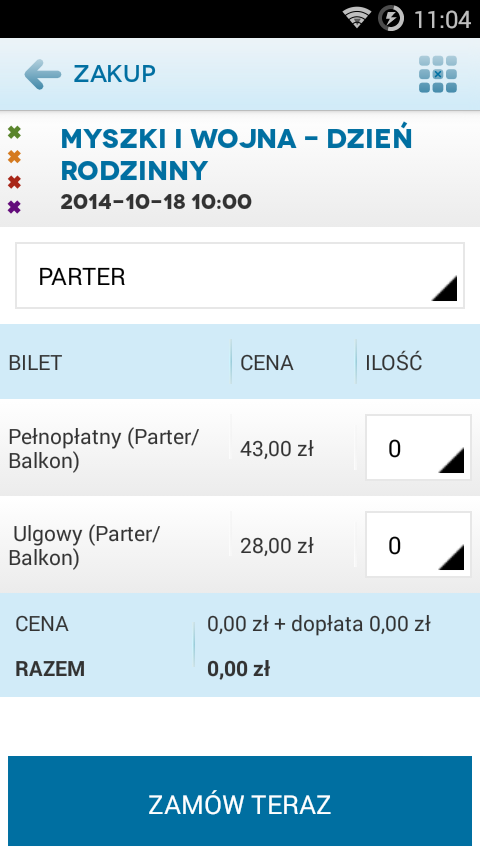Screen dimensions: 480x854
Task: Click the ILOŚĆ column header
Action: pos(393,362)
